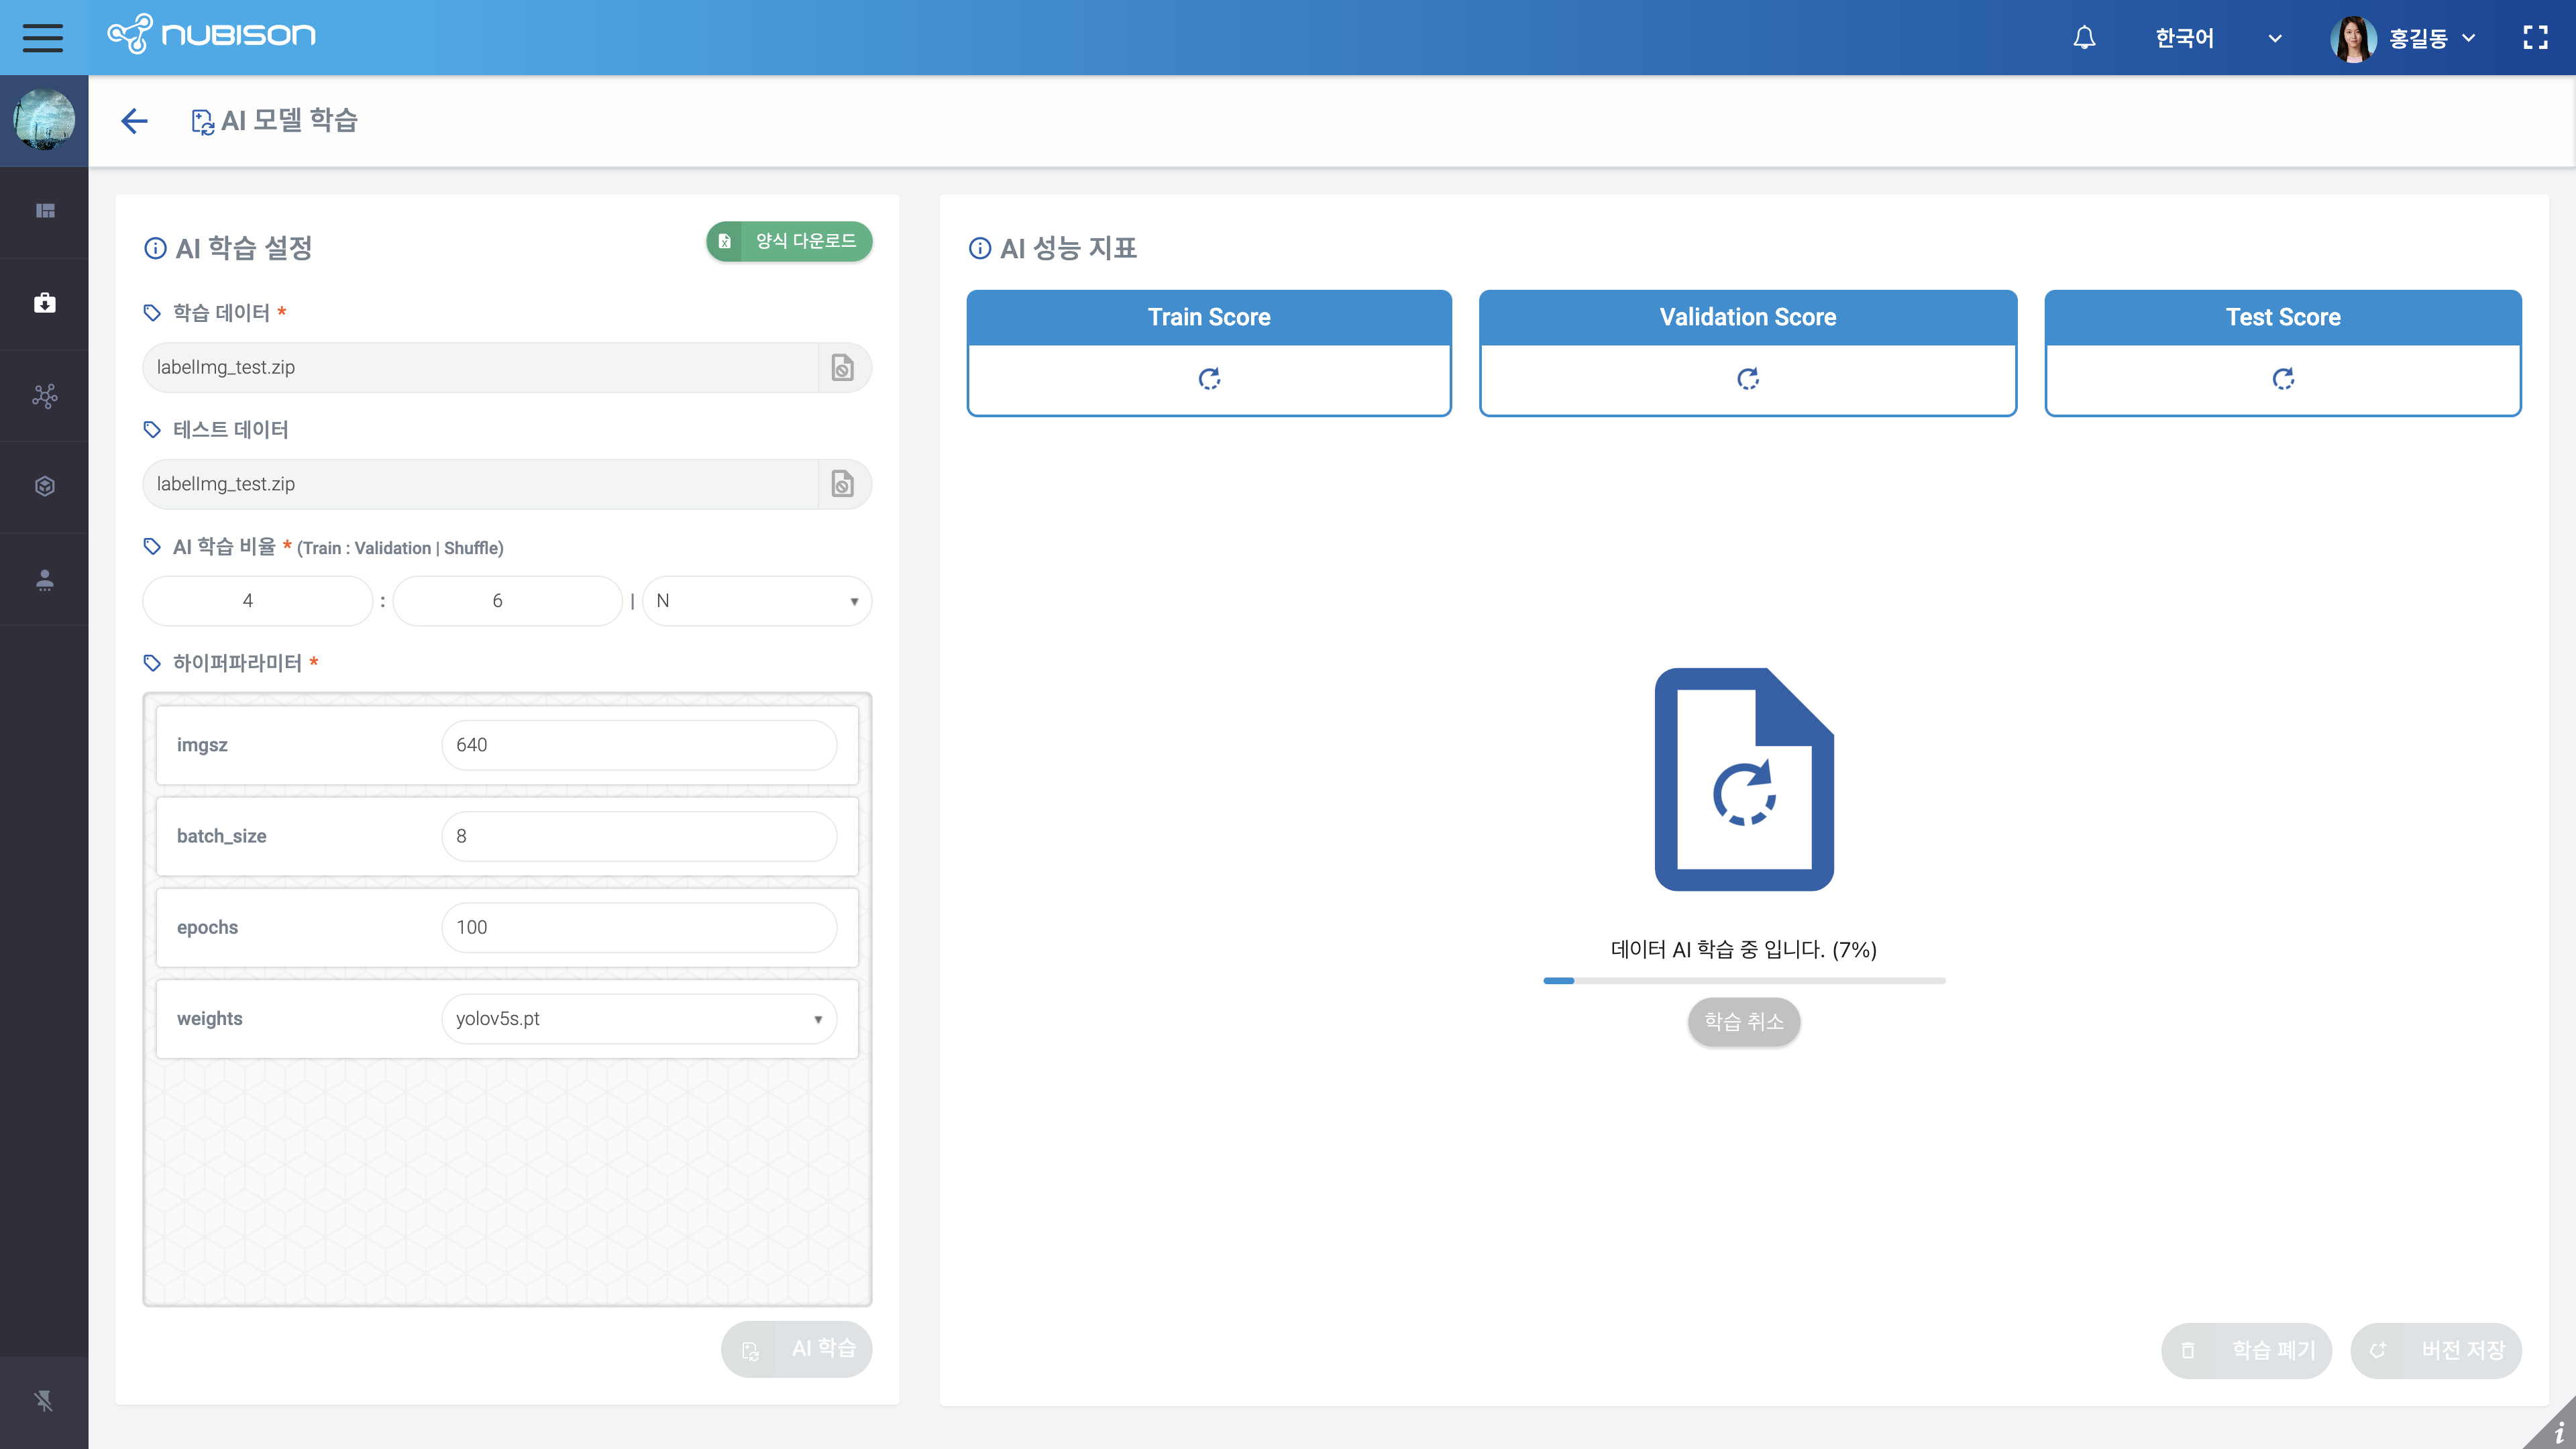Screen dimensions: 2576x1449
Task: Enter fullscreen mode with the expand icon
Action: click(2535, 38)
